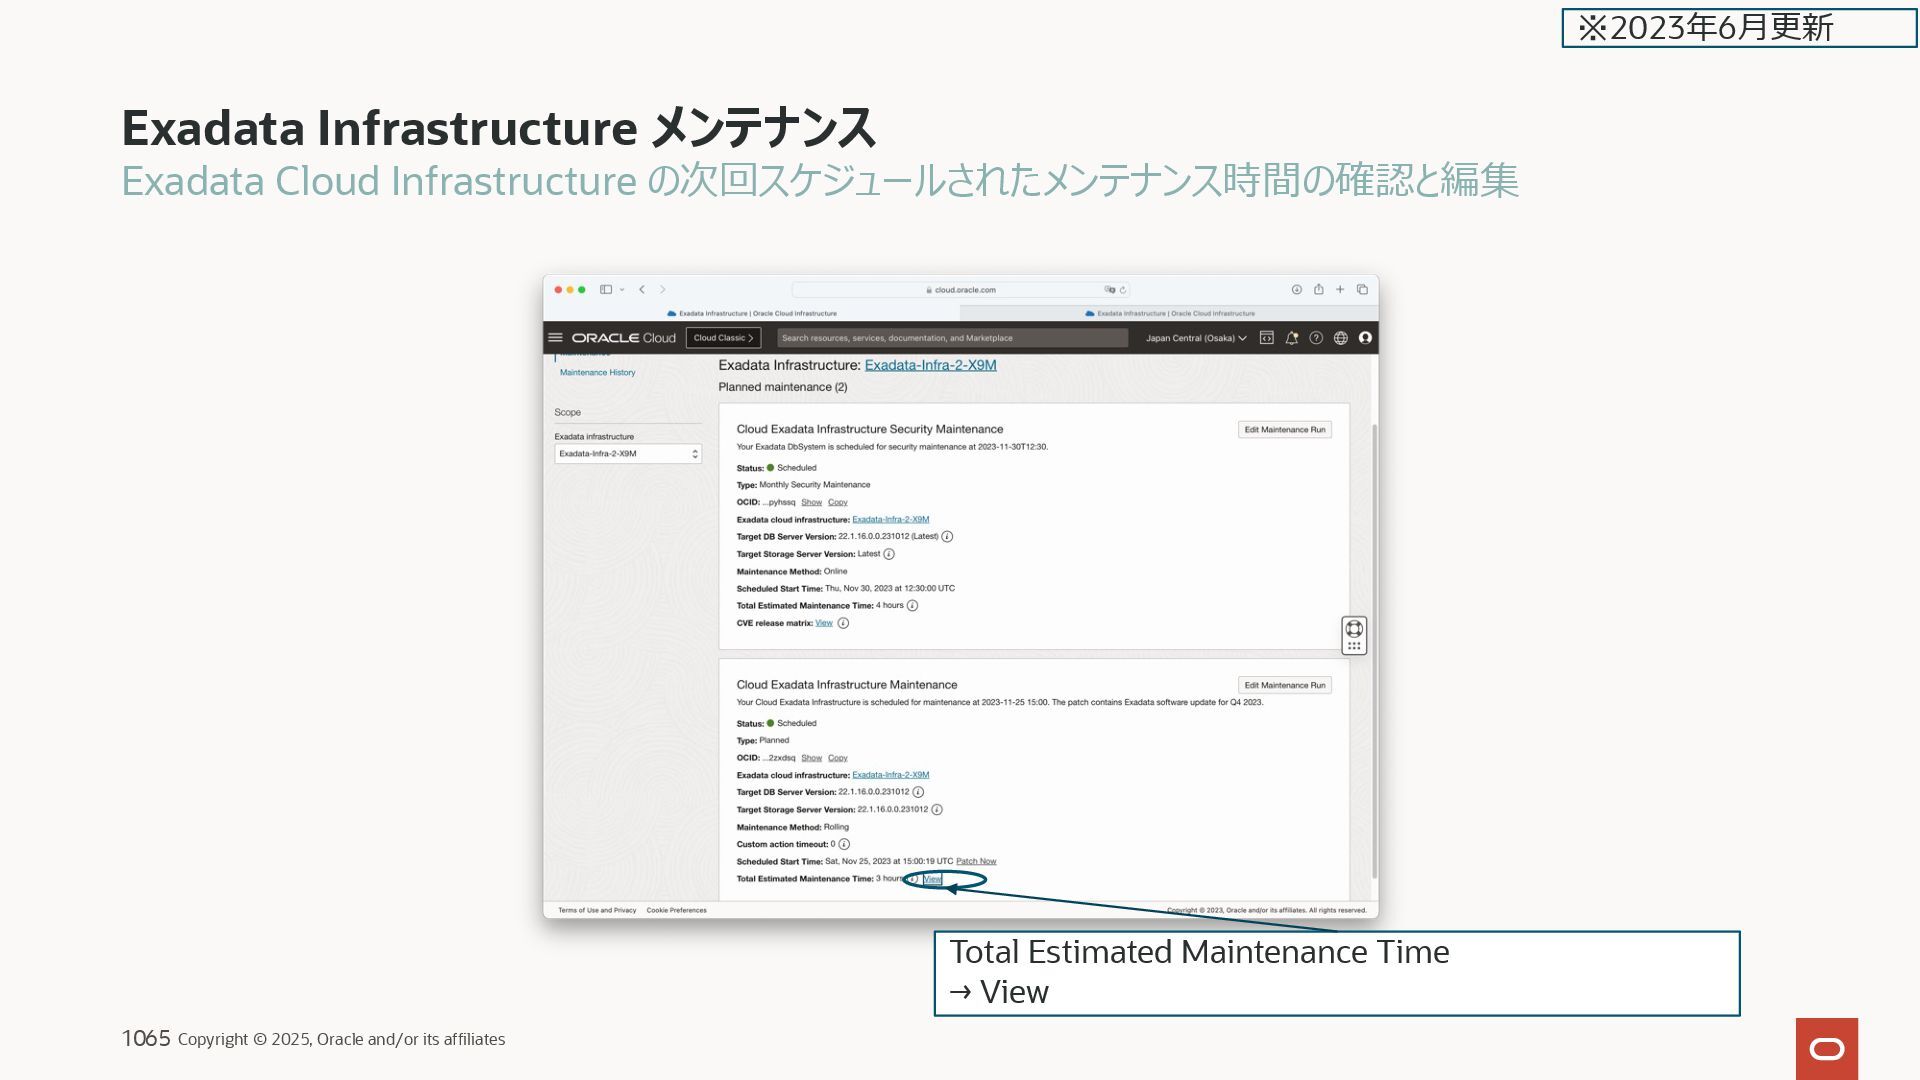Click Edit Maintenance Run for Security Maintenance
Viewport: 1920px width, 1080px height.
(1284, 430)
